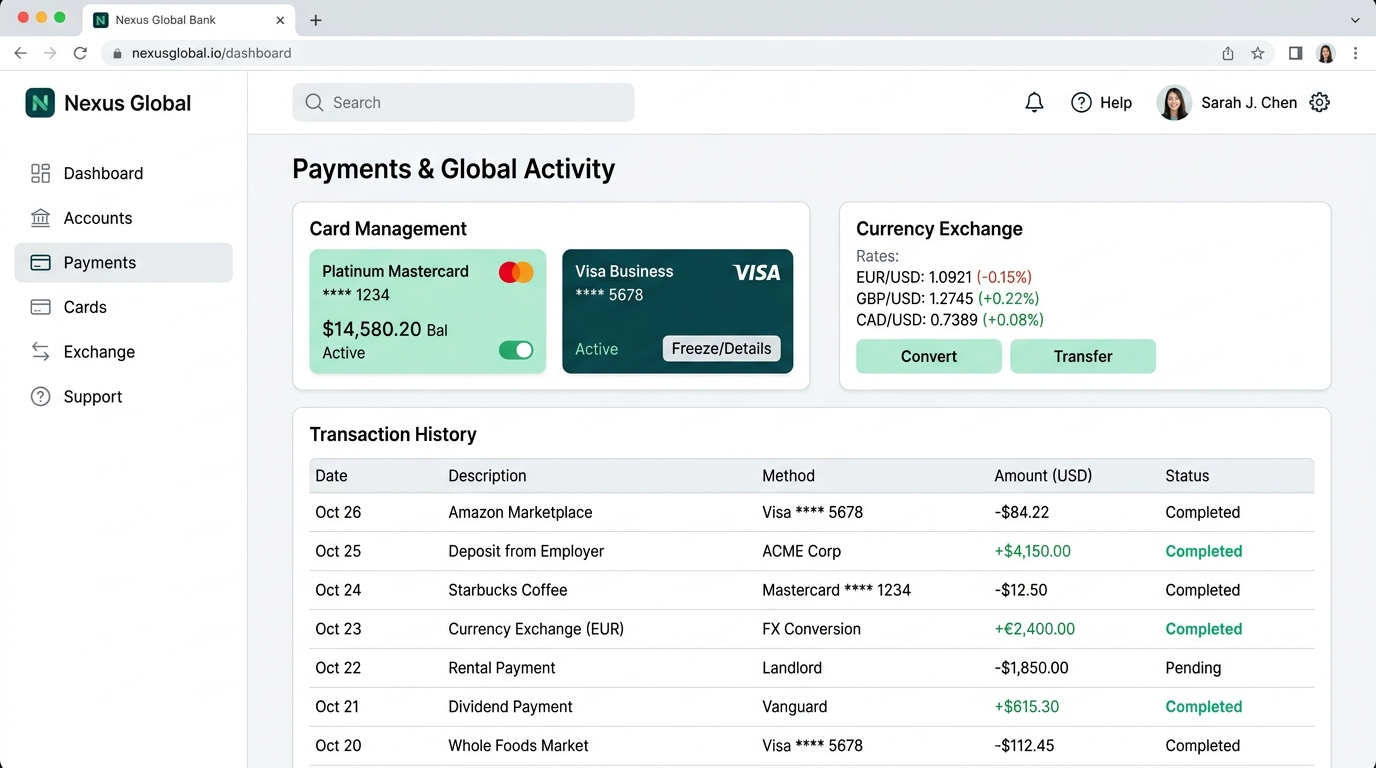1376x768 pixels.
Task: Toggle browser side panel icon
Action: (1295, 53)
